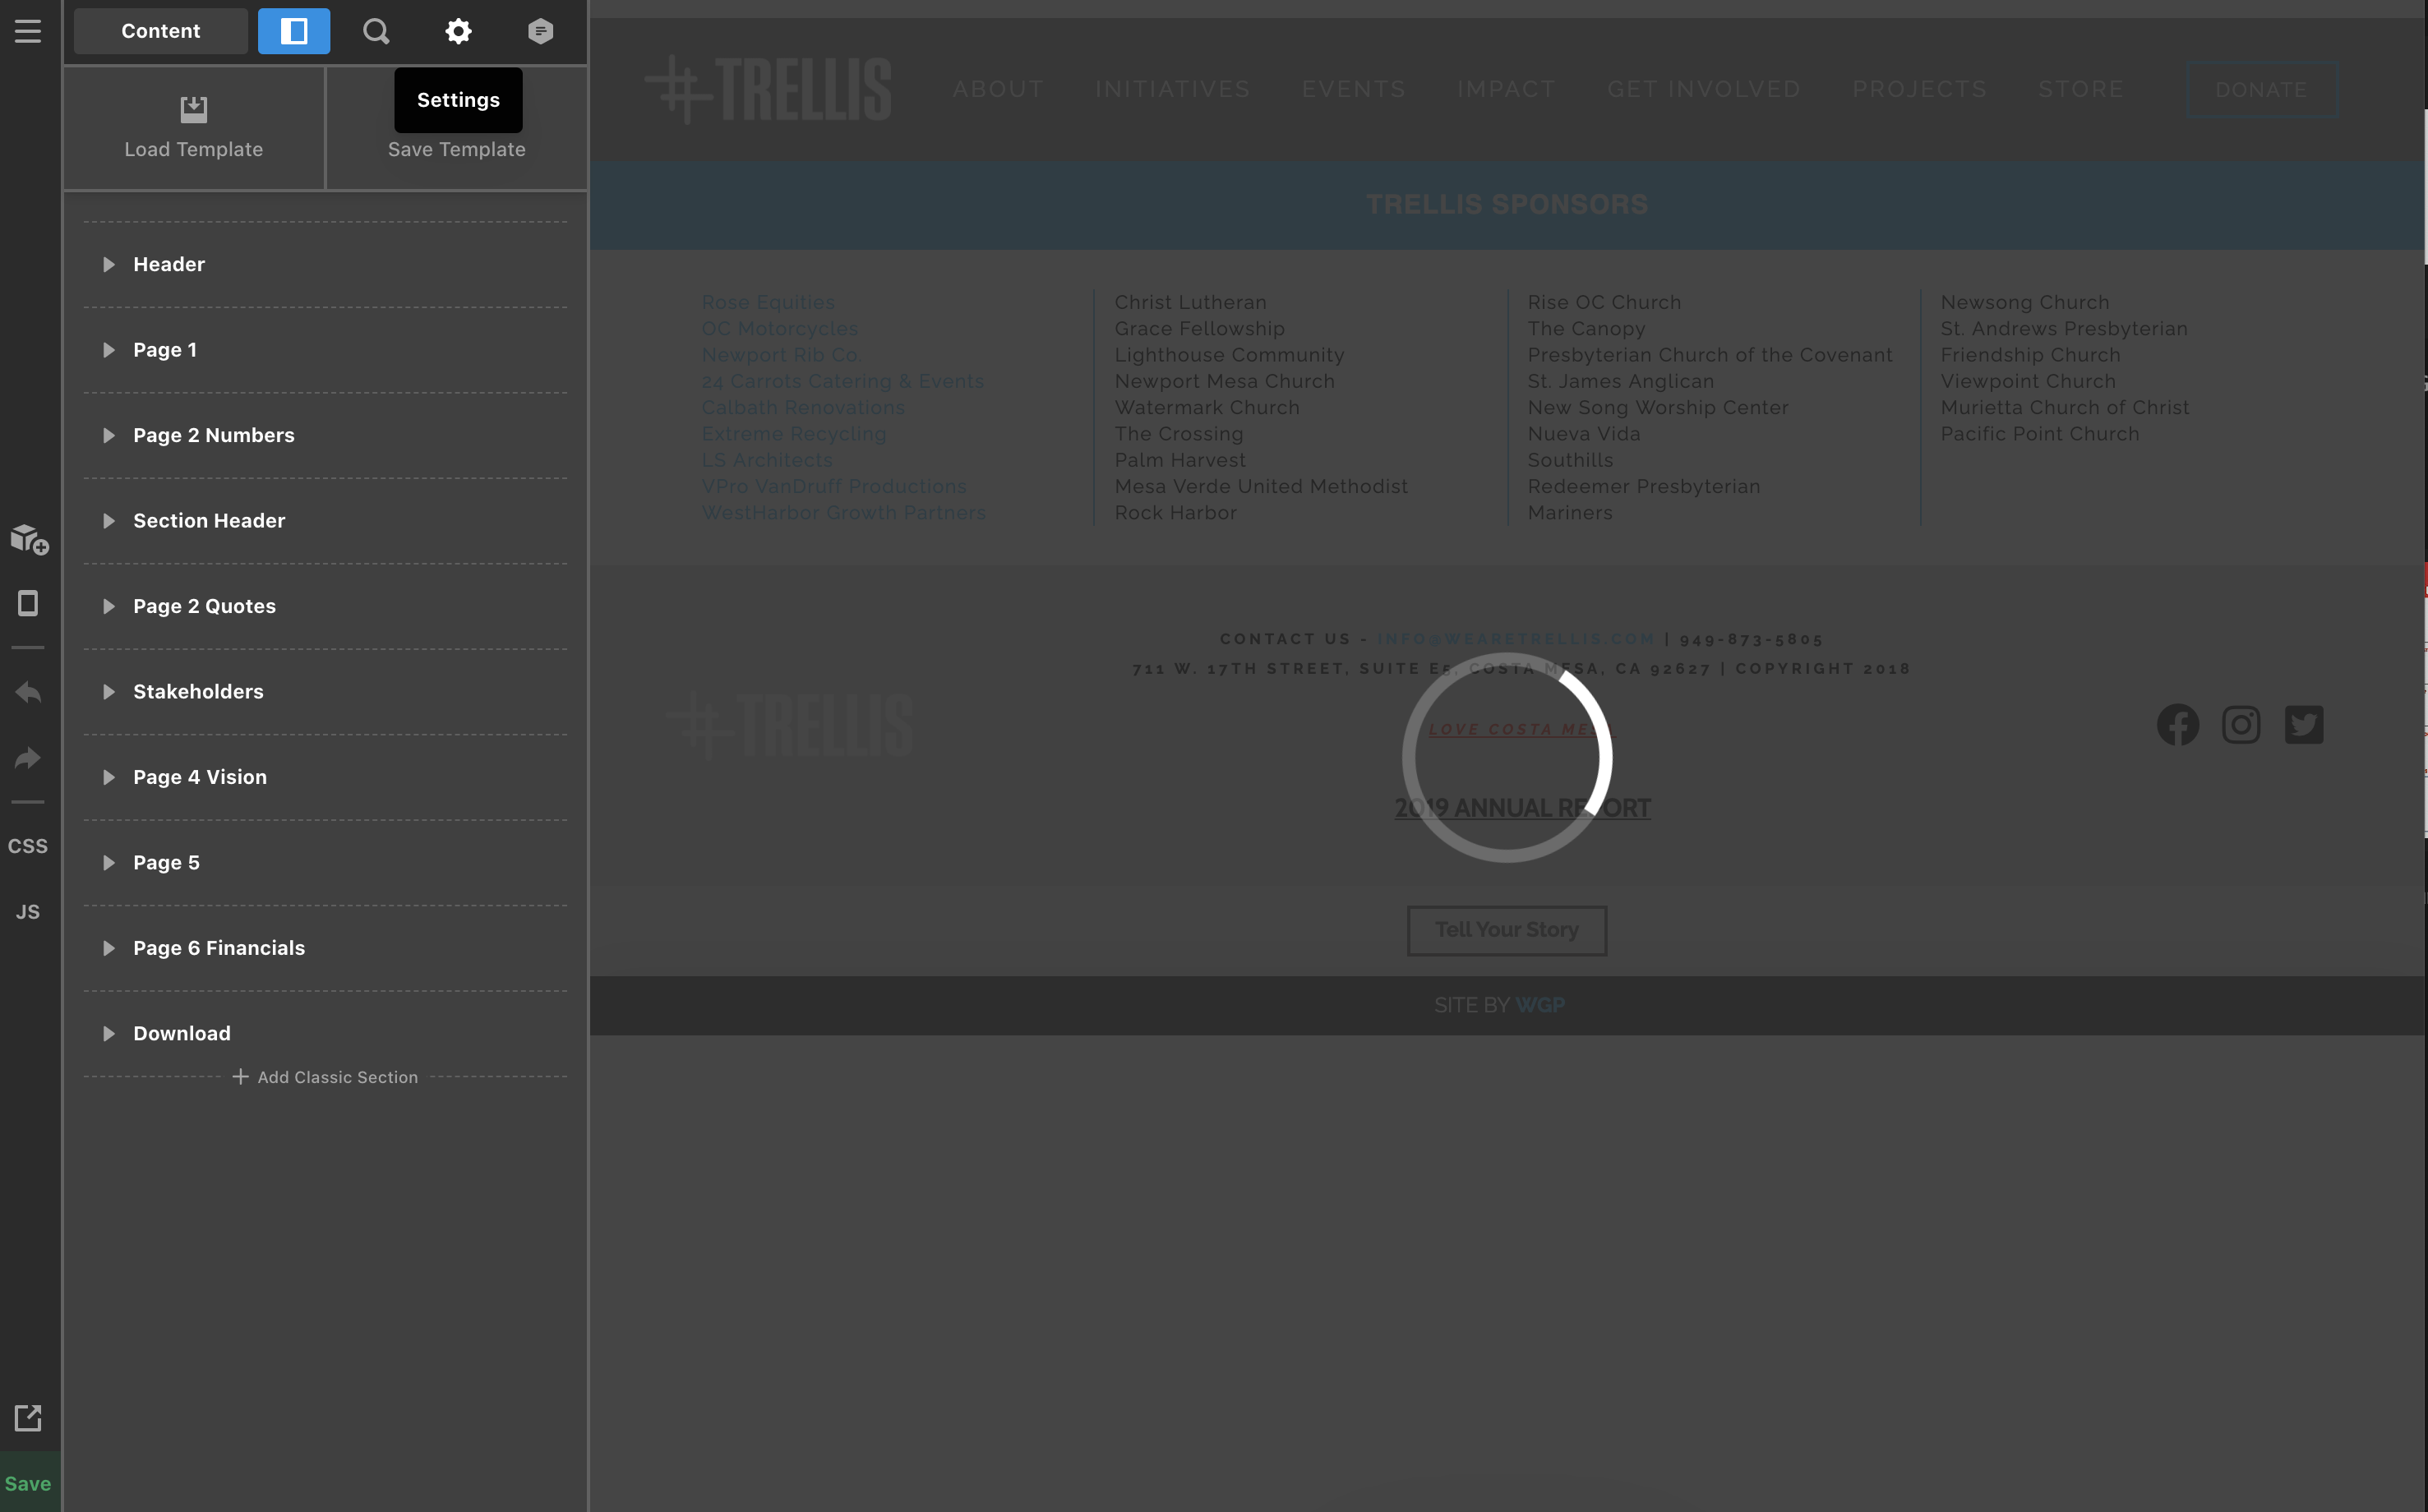Click the hexagon notes icon
Image resolution: width=2428 pixels, height=1512 pixels.
click(x=540, y=31)
